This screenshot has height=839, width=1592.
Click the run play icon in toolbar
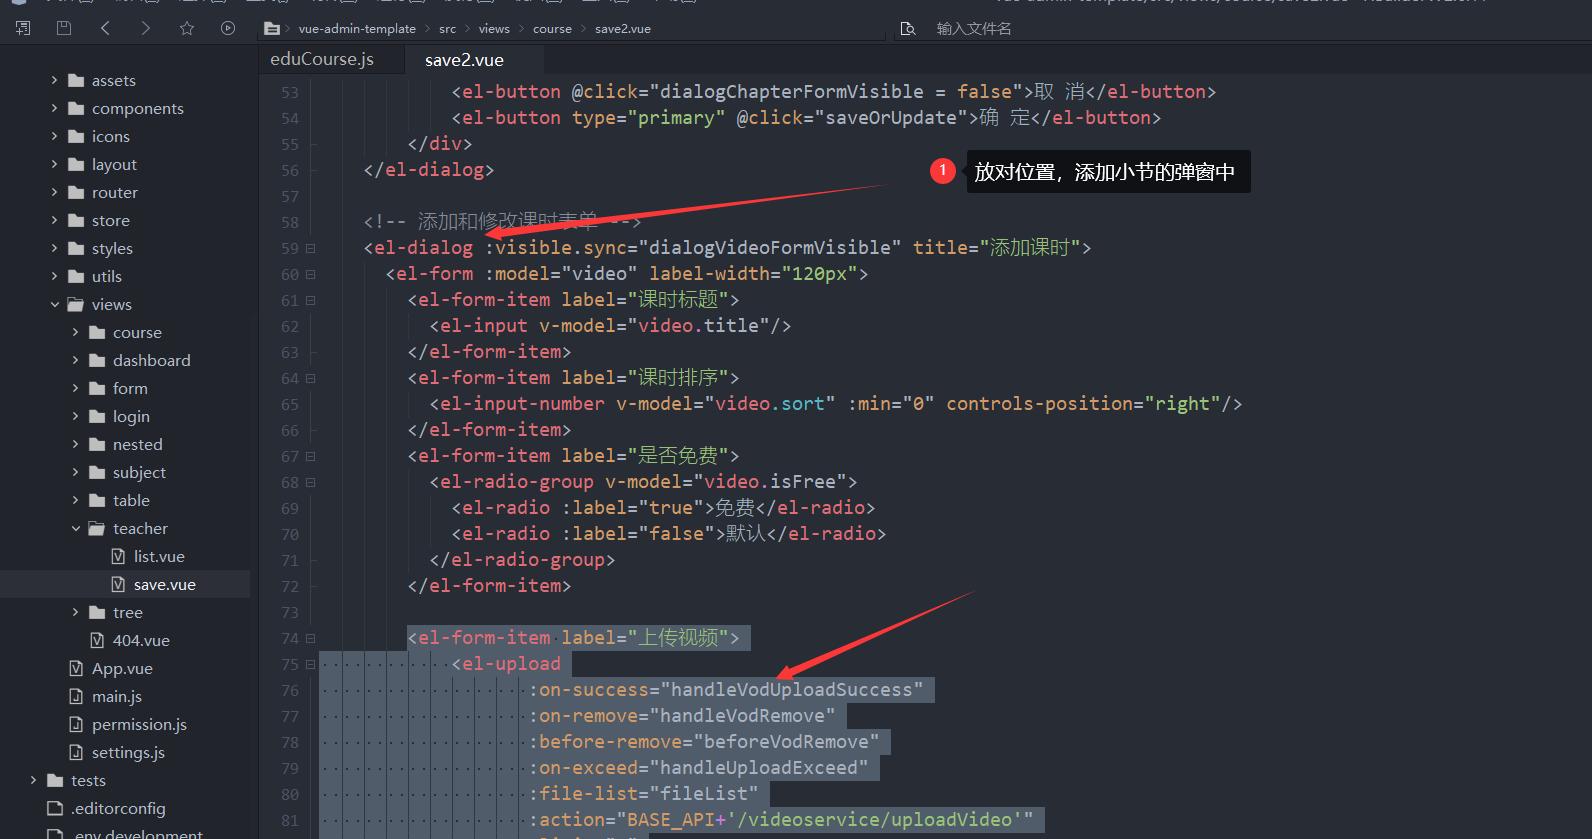coord(228,28)
